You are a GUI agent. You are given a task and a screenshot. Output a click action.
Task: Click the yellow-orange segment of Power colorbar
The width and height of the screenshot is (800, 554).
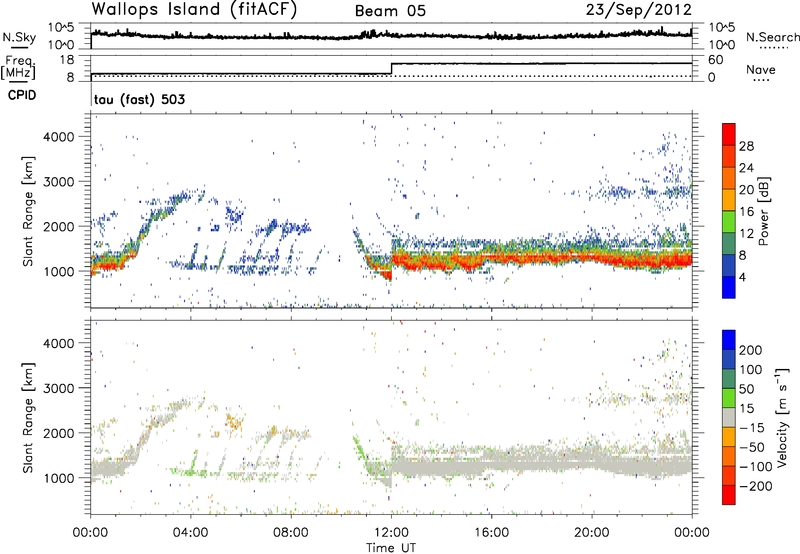click(x=729, y=199)
